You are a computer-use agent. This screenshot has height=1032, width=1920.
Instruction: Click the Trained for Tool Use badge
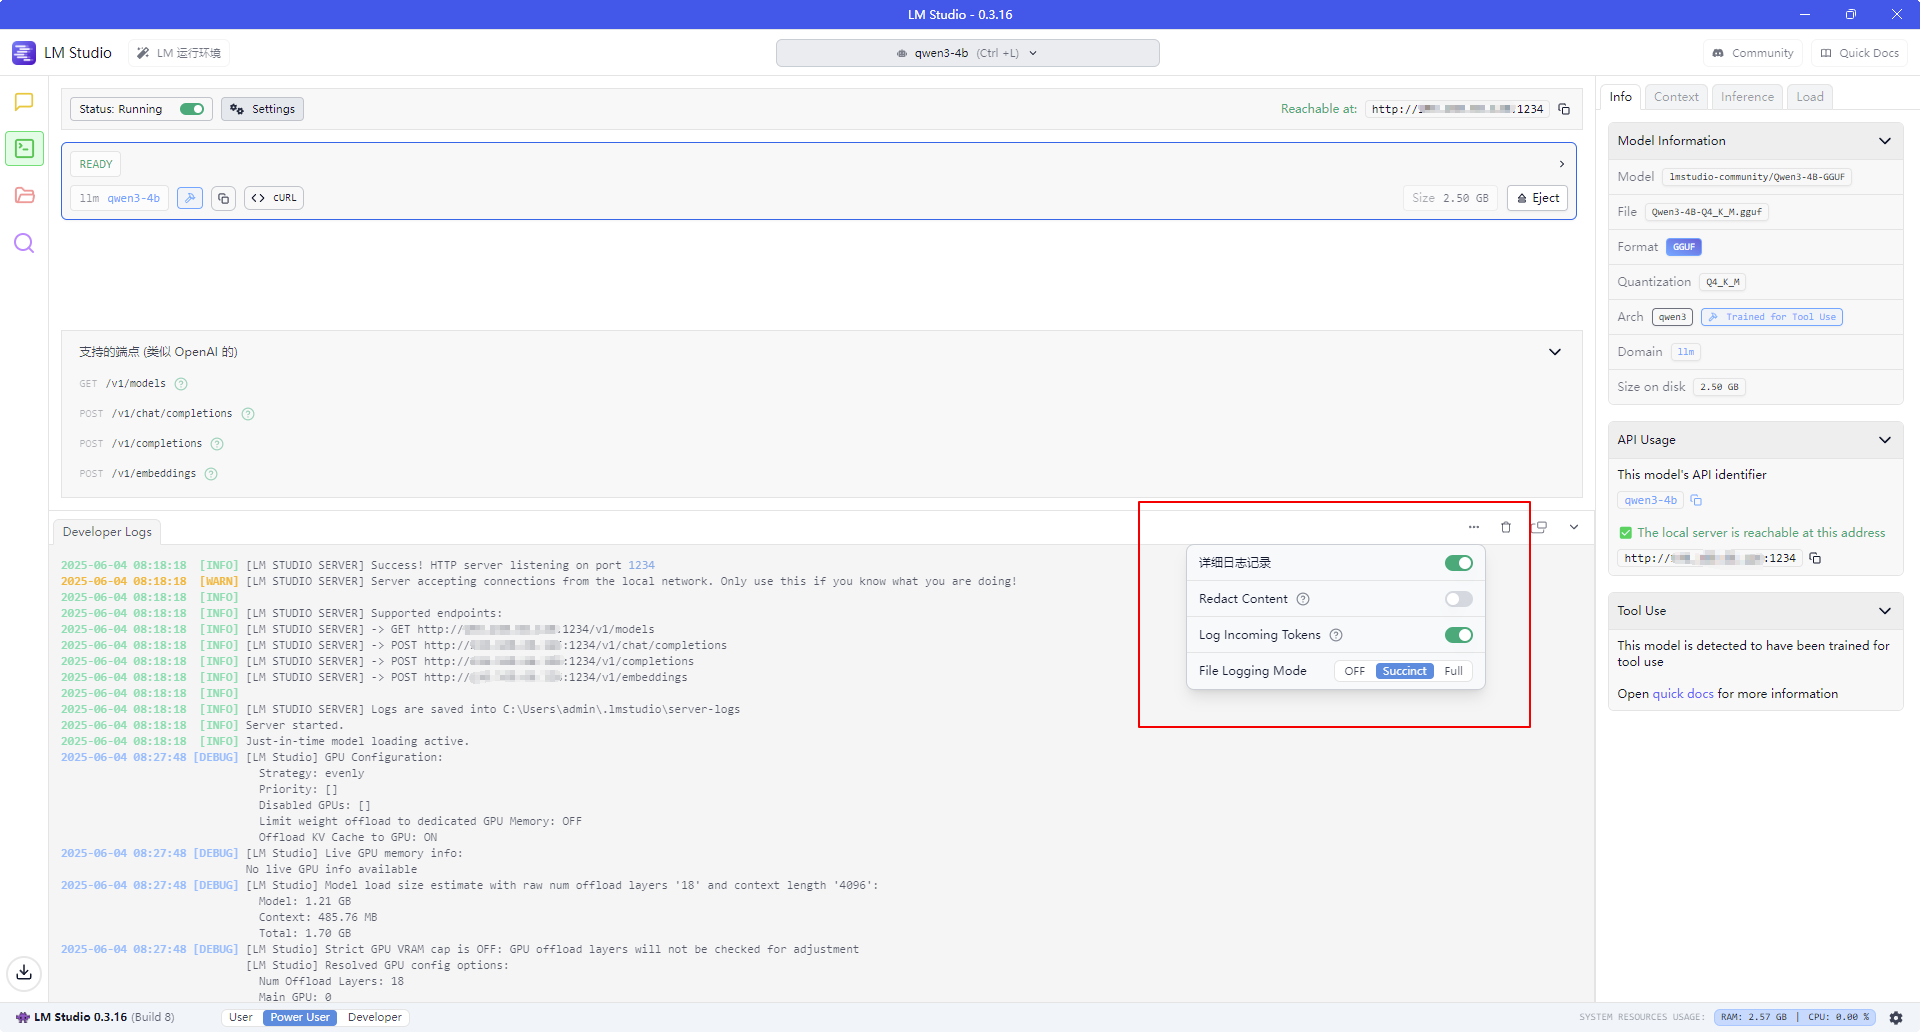click(1772, 317)
